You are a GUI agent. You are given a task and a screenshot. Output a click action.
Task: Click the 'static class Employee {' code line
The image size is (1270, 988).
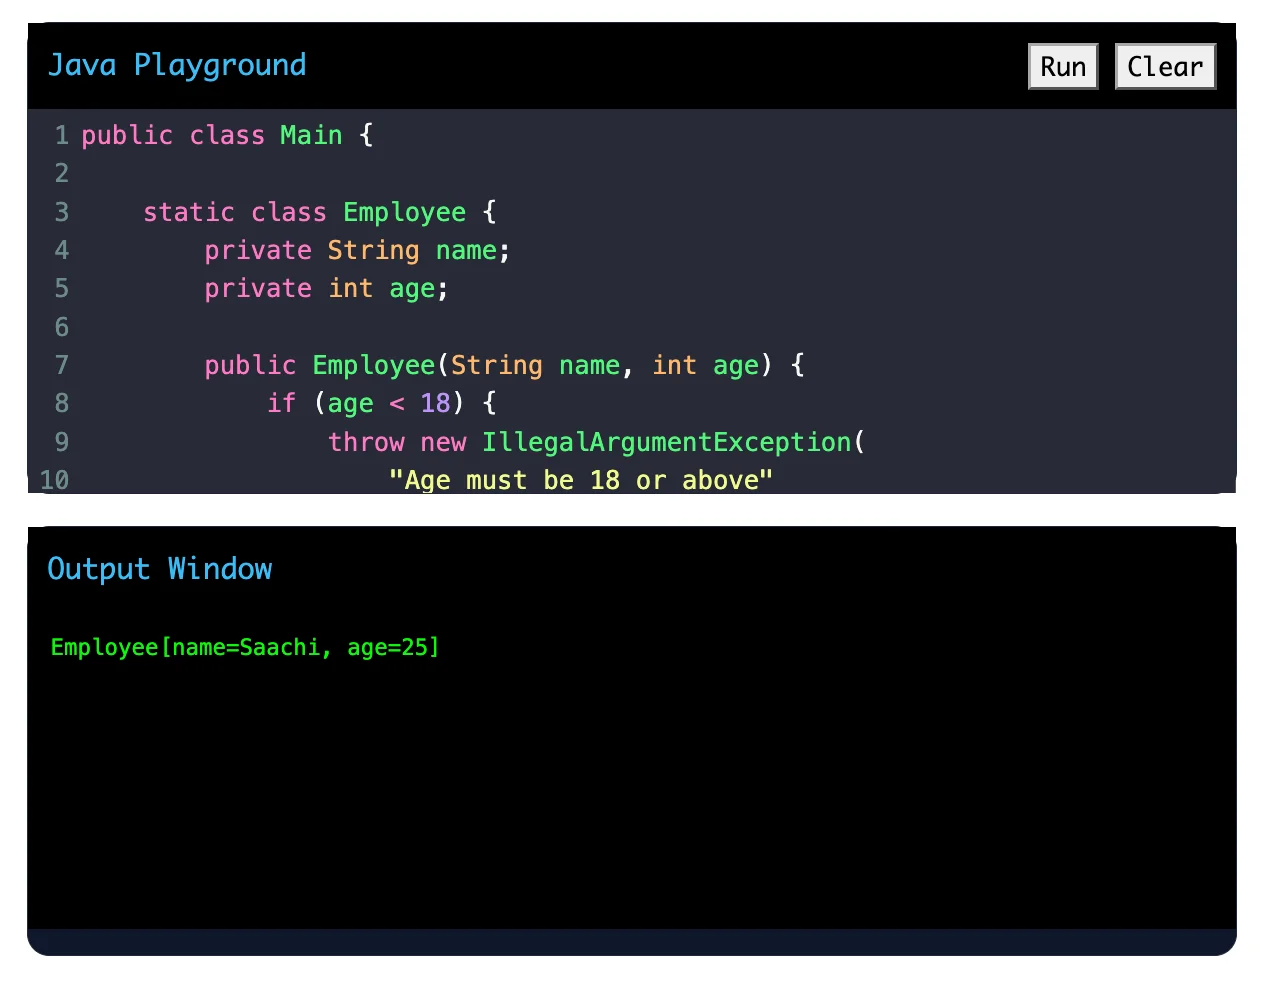click(x=320, y=212)
